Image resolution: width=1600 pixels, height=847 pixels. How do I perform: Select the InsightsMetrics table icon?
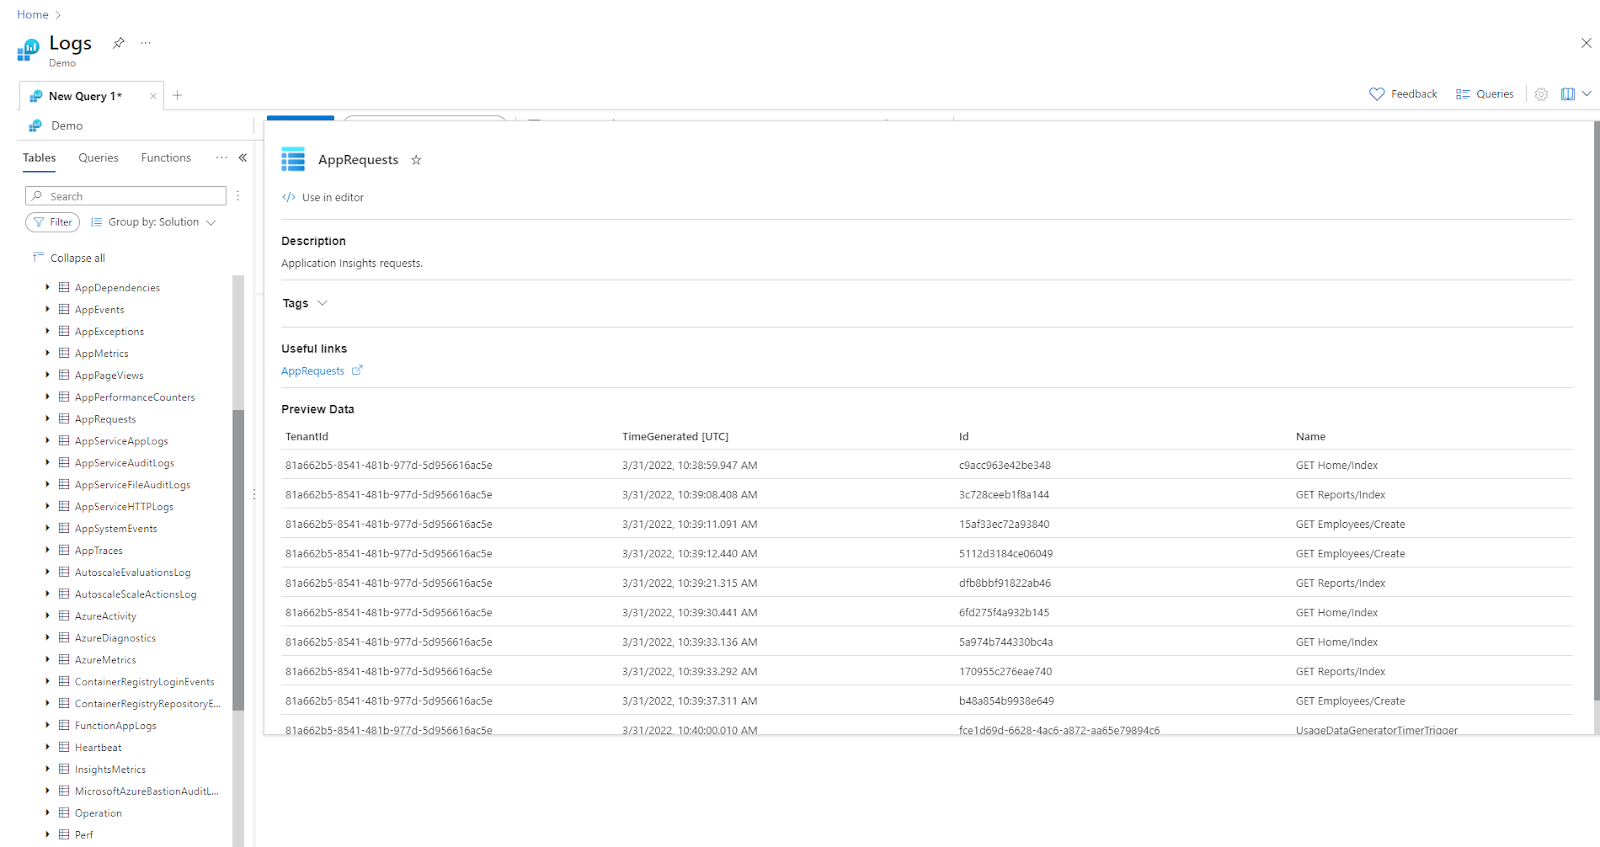tap(64, 769)
